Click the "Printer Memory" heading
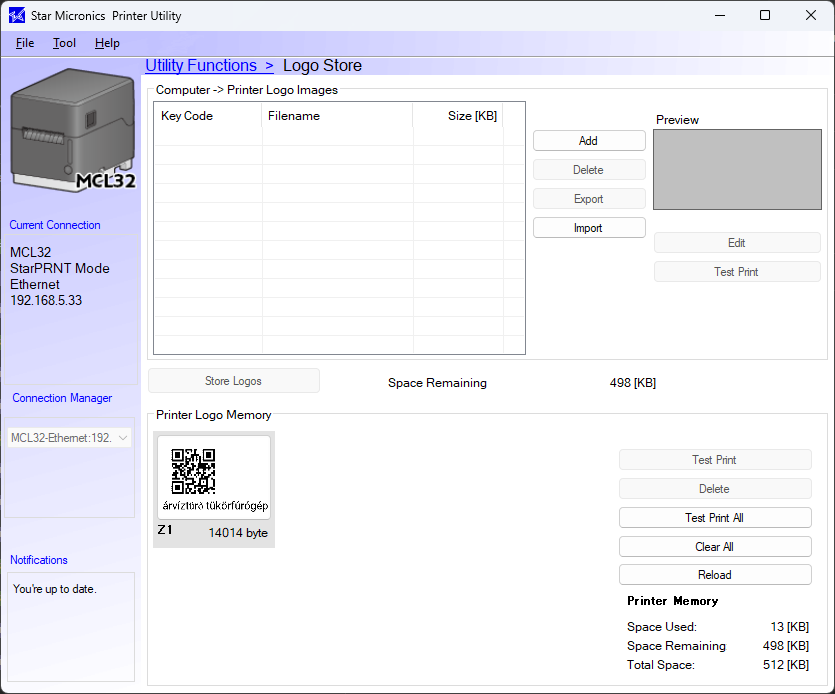This screenshot has width=835, height=694. [x=673, y=601]
